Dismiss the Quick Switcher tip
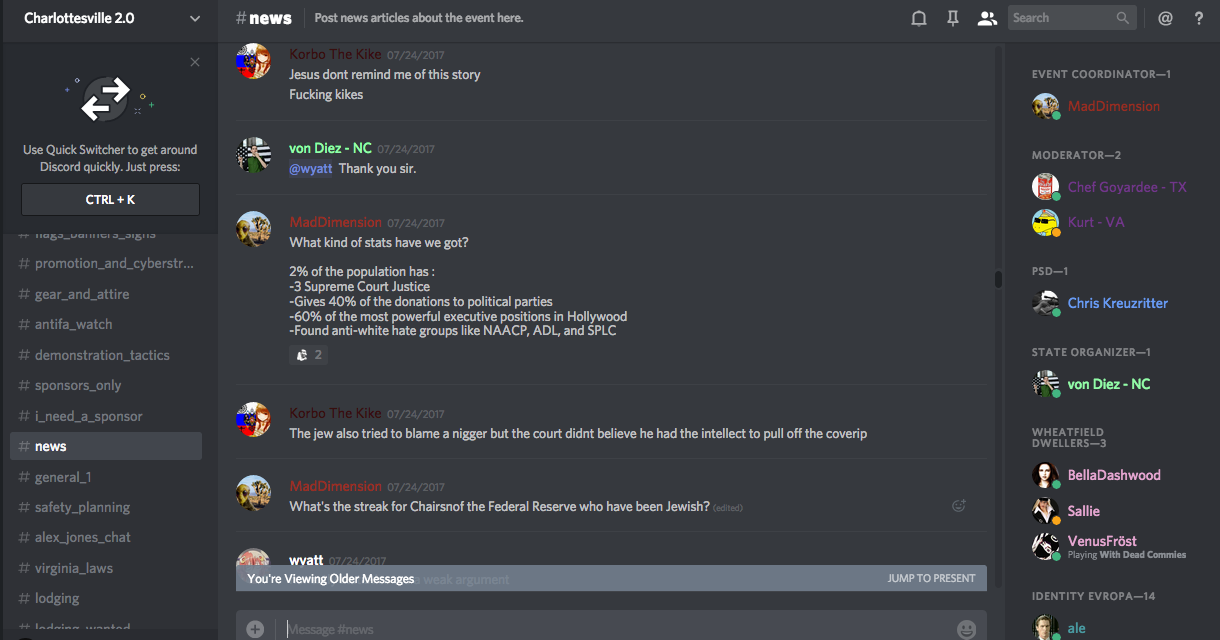The image size is (1220, 640). [x=195, y=62]
